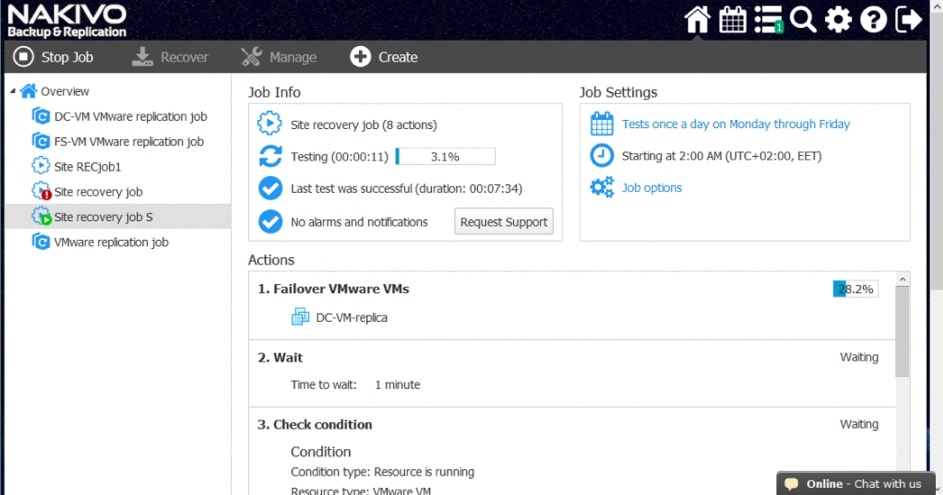Open the Recover menu
Image resolution: width=943 pixels, height=495 pixels.
[170, 57]
